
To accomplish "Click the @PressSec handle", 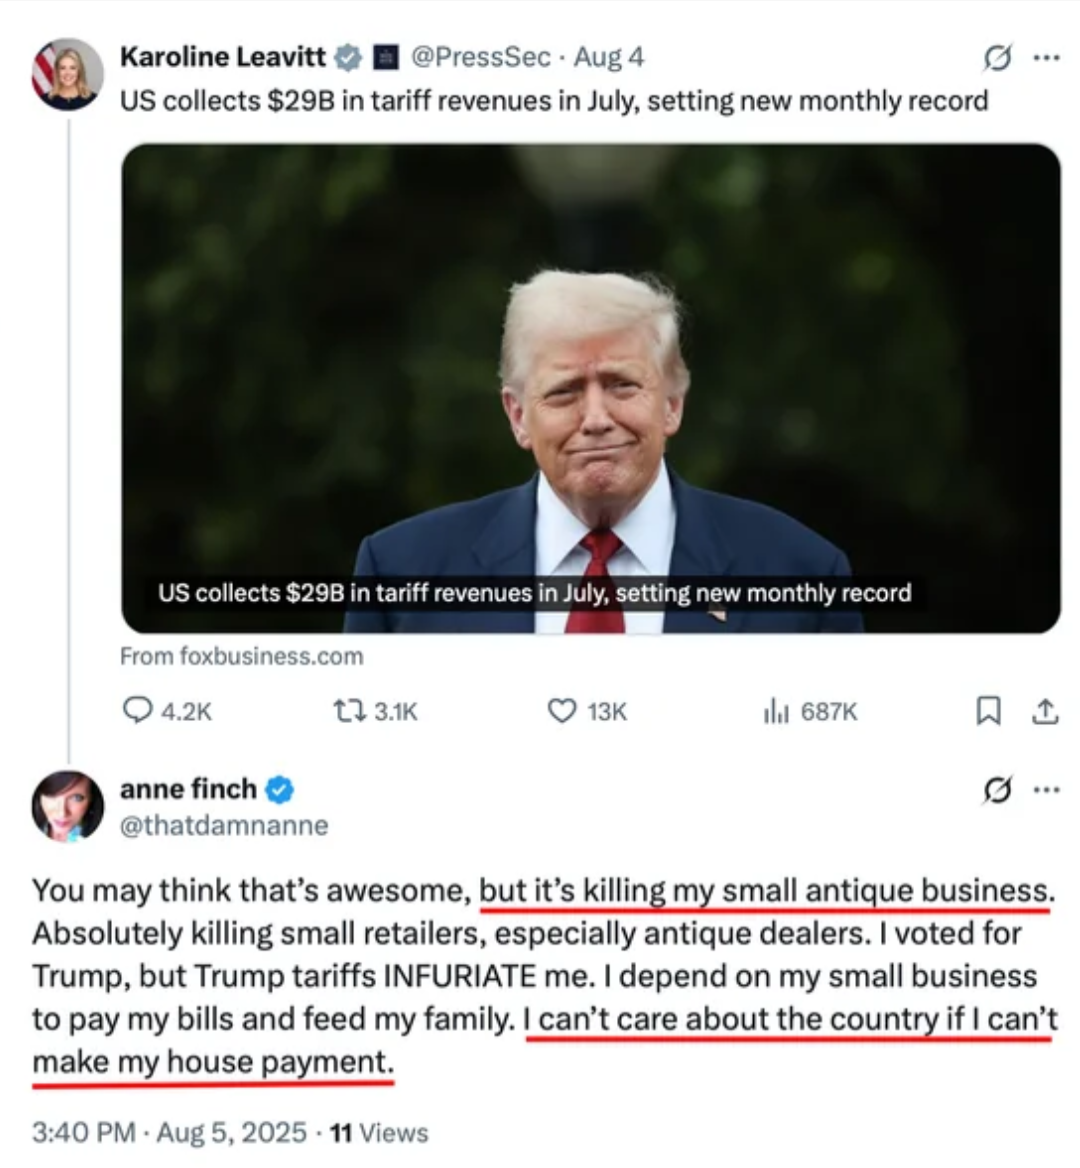I will coord(480,57).
